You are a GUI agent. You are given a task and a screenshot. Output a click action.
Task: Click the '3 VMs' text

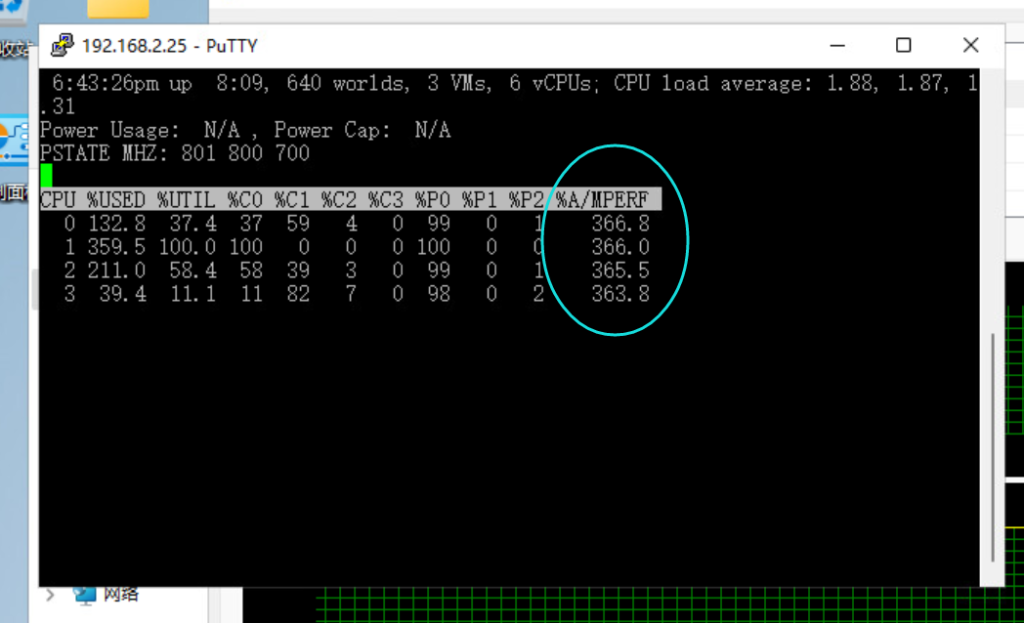[x=456, y=84]
